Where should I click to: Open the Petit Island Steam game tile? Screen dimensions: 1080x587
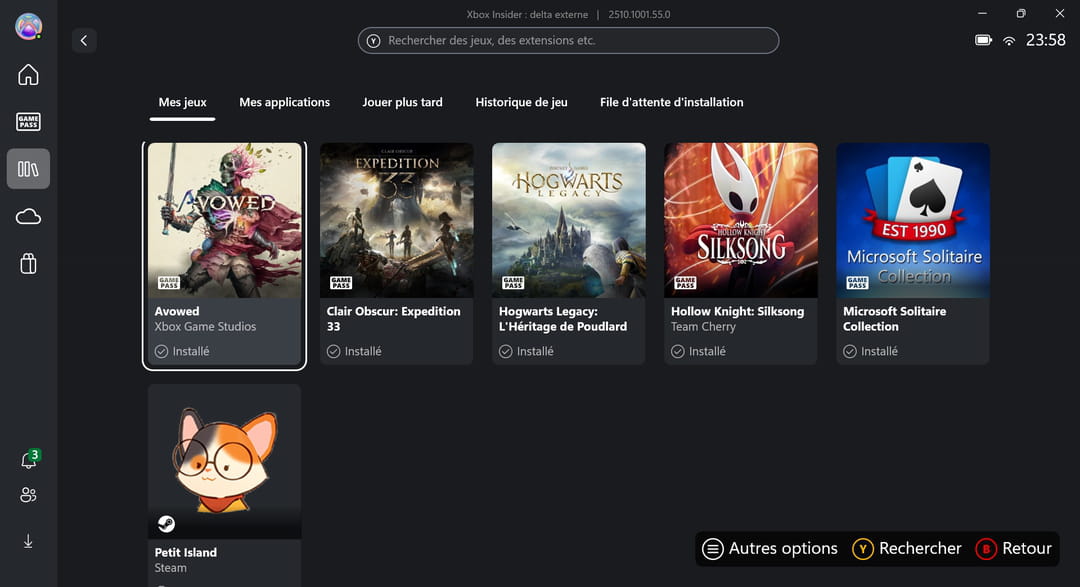tap(224, 462)
